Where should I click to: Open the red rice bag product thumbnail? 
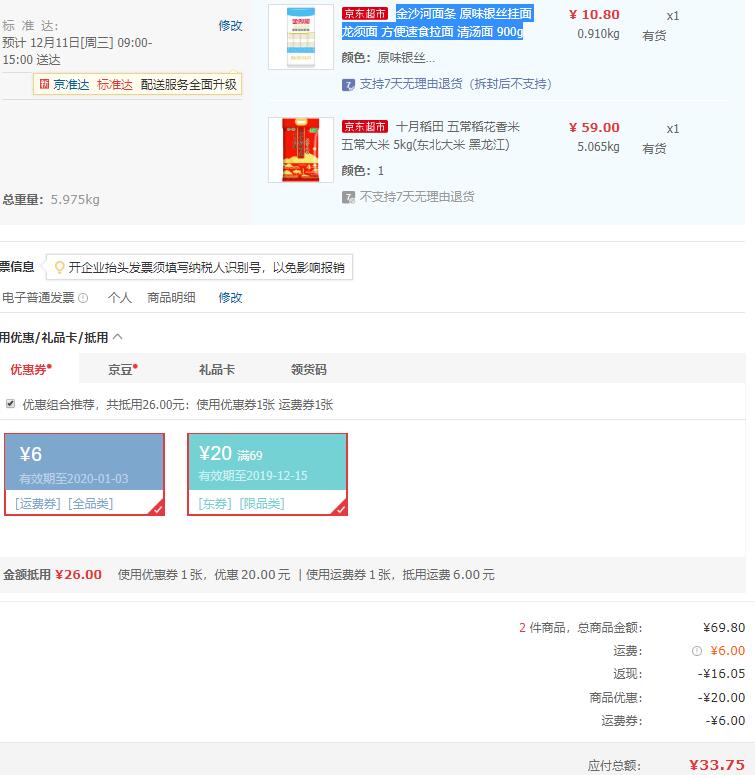coord(301,150)
